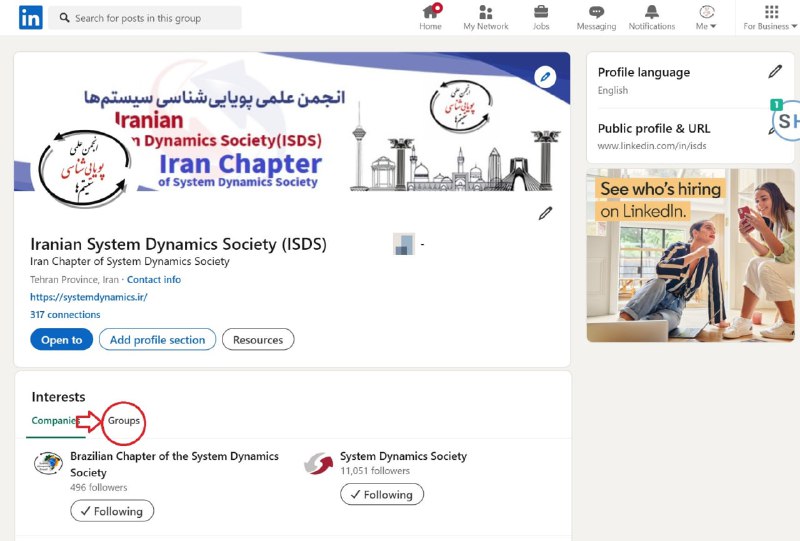Toggle Following for Brazilian Chapter
The image size is (800, 541).
coord(112,511)
